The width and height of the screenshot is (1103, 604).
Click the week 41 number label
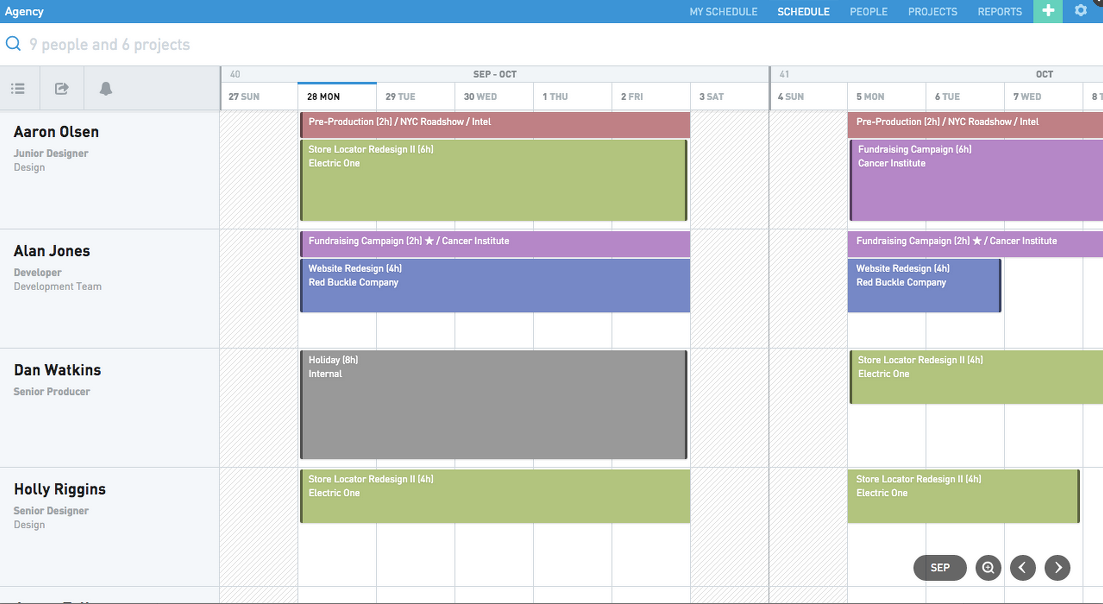784,74
